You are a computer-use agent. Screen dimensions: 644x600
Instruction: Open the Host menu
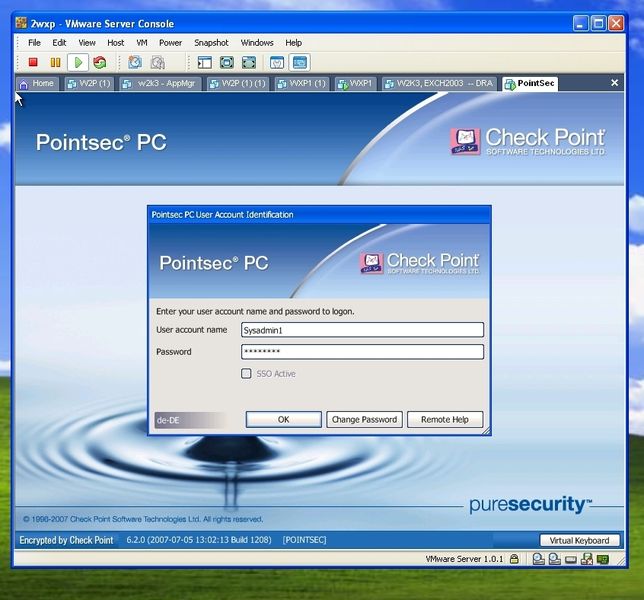(x=115, y=43)
